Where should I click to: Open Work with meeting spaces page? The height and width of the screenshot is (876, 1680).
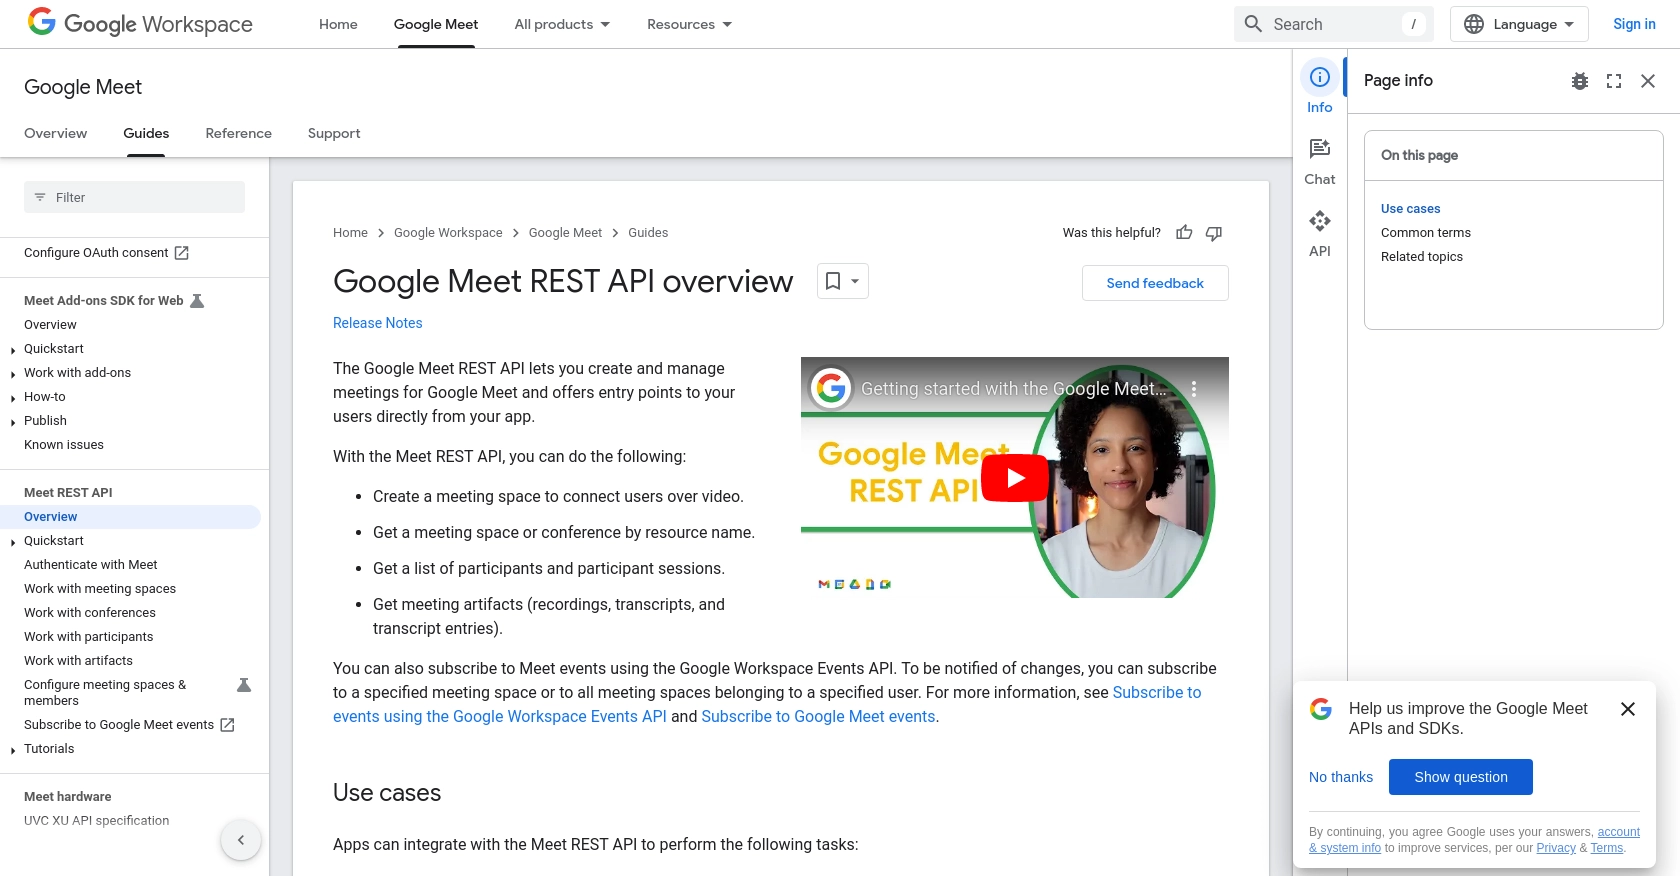pyautogui.click(x=100, y=589)
